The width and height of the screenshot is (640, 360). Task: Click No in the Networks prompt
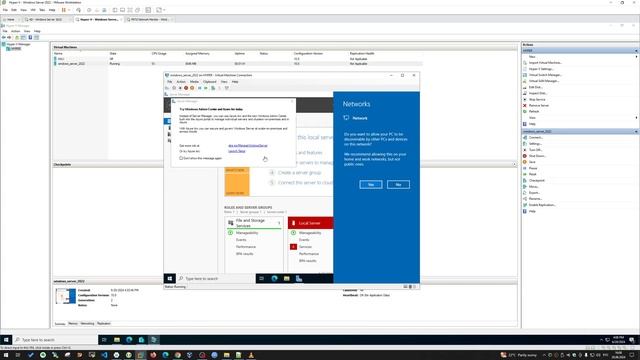(398, 184)
